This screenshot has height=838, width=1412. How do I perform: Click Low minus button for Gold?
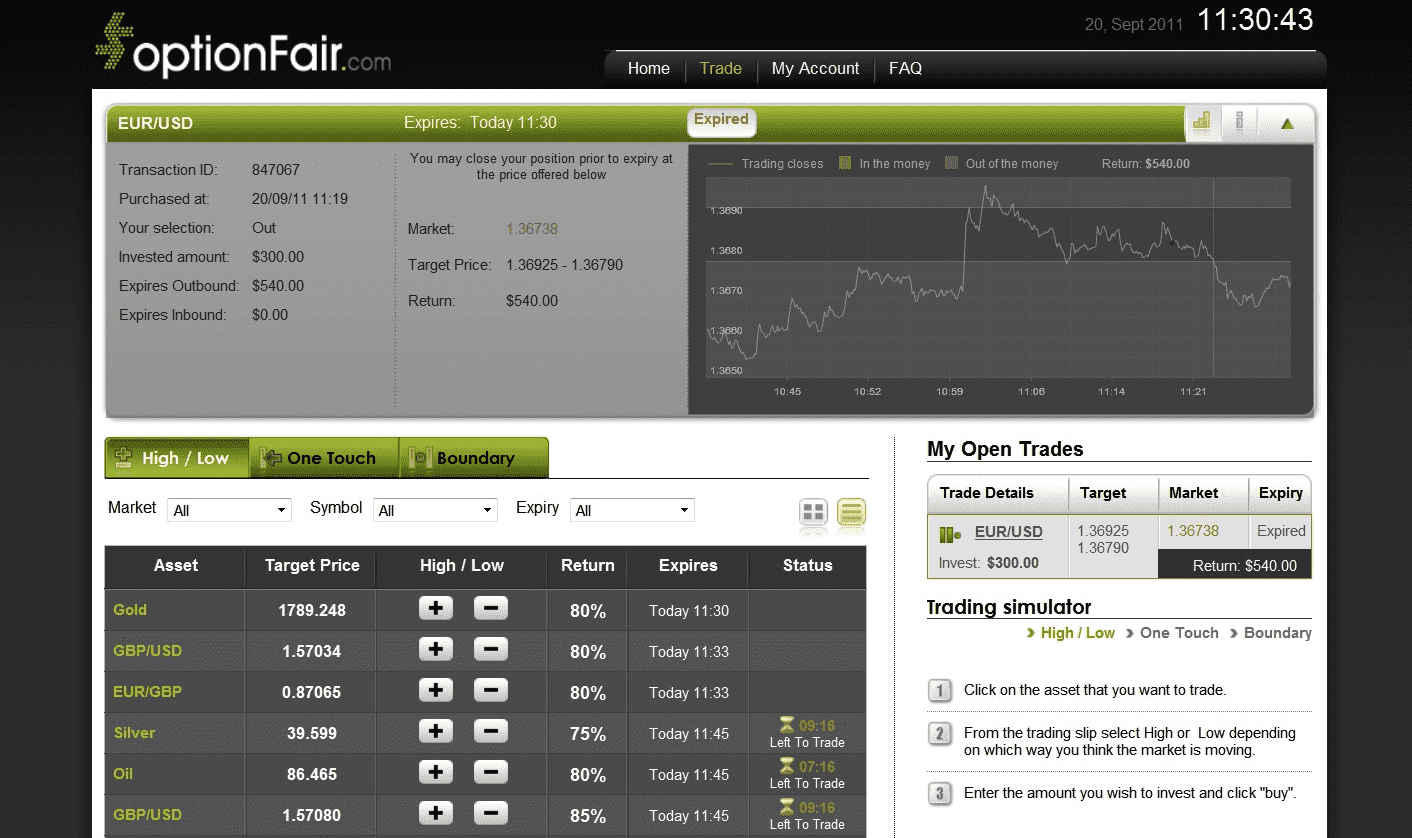(490, 608)
